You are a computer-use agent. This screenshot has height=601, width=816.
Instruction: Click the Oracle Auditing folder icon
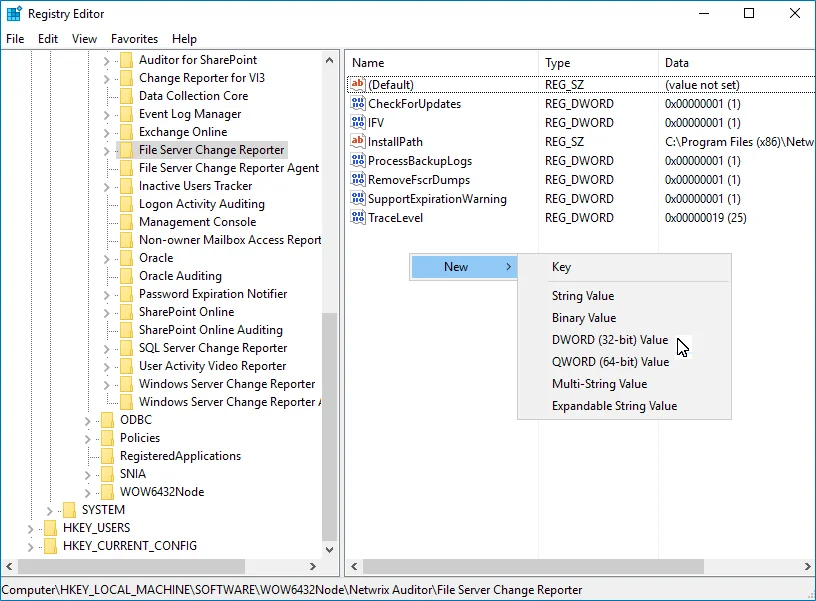pyautogui.click(x=126, y=276)
